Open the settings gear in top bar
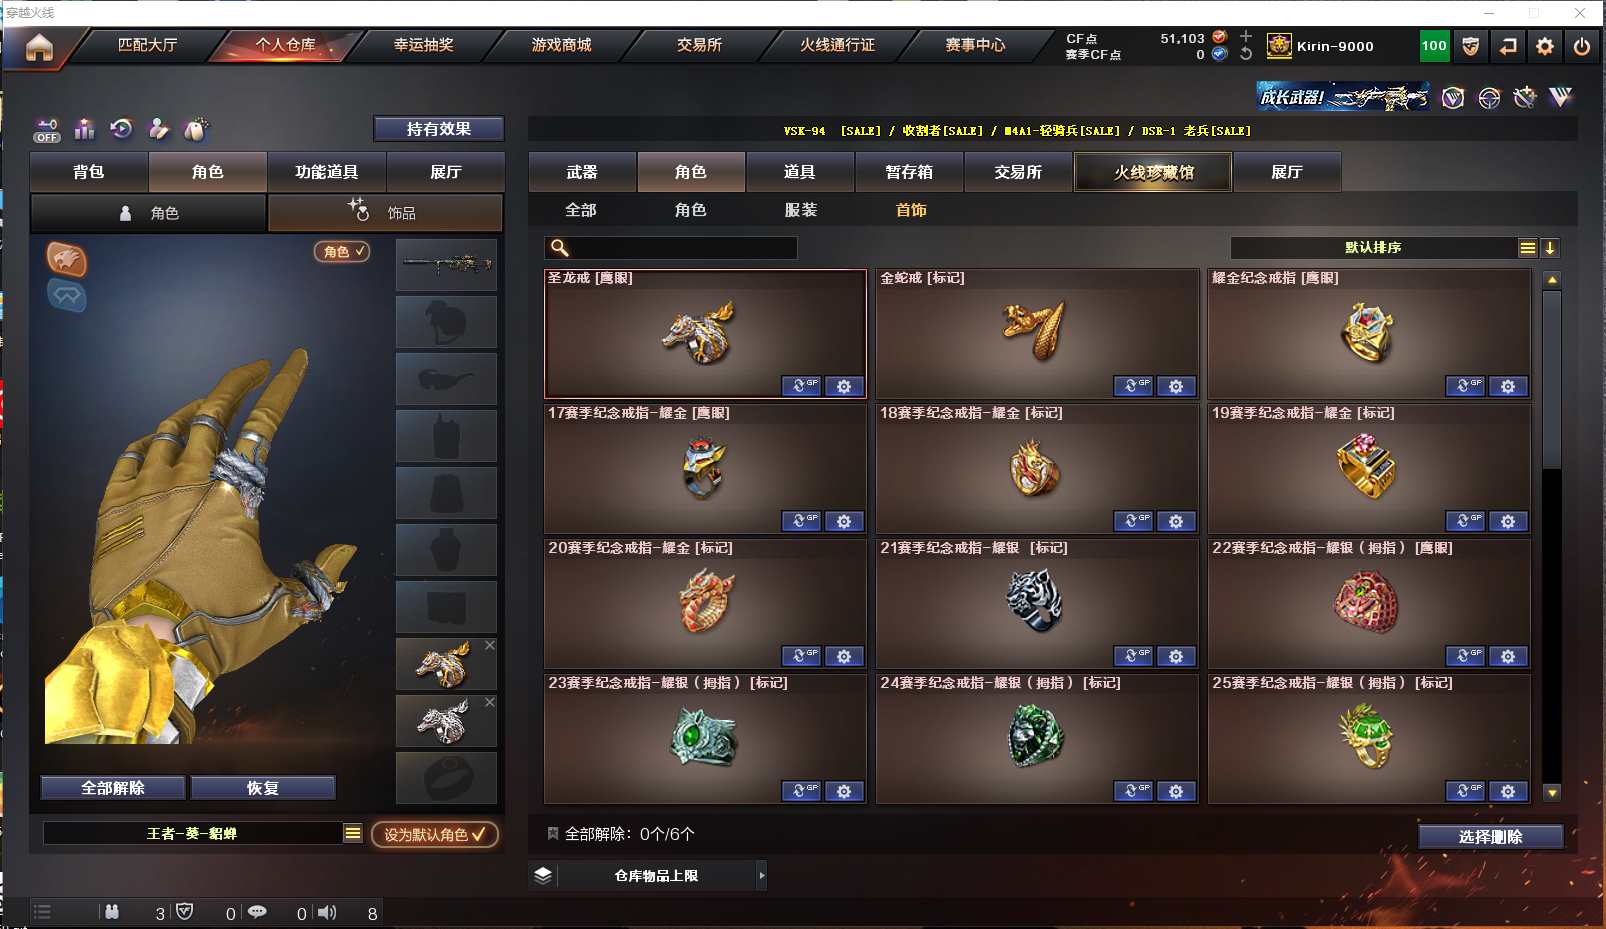The image size is (1606, 929). point(1545,46)
